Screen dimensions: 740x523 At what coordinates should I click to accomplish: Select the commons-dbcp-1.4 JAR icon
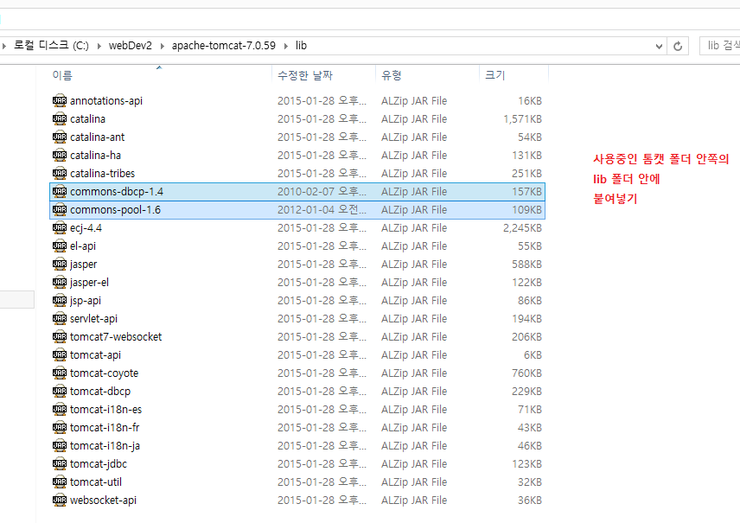[59, 192]
